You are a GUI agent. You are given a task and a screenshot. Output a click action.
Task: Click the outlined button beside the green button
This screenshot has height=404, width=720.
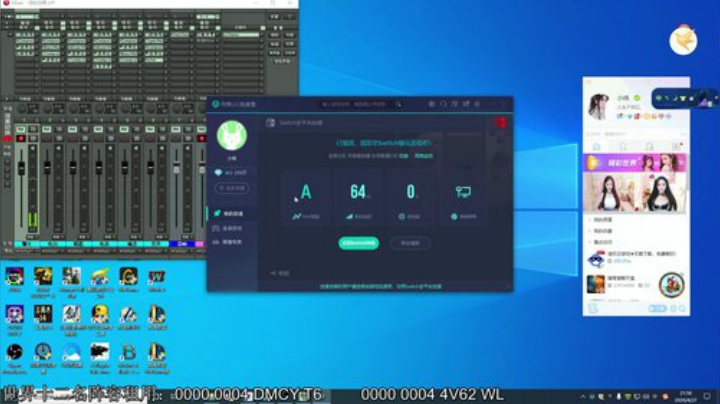[410, 243]
